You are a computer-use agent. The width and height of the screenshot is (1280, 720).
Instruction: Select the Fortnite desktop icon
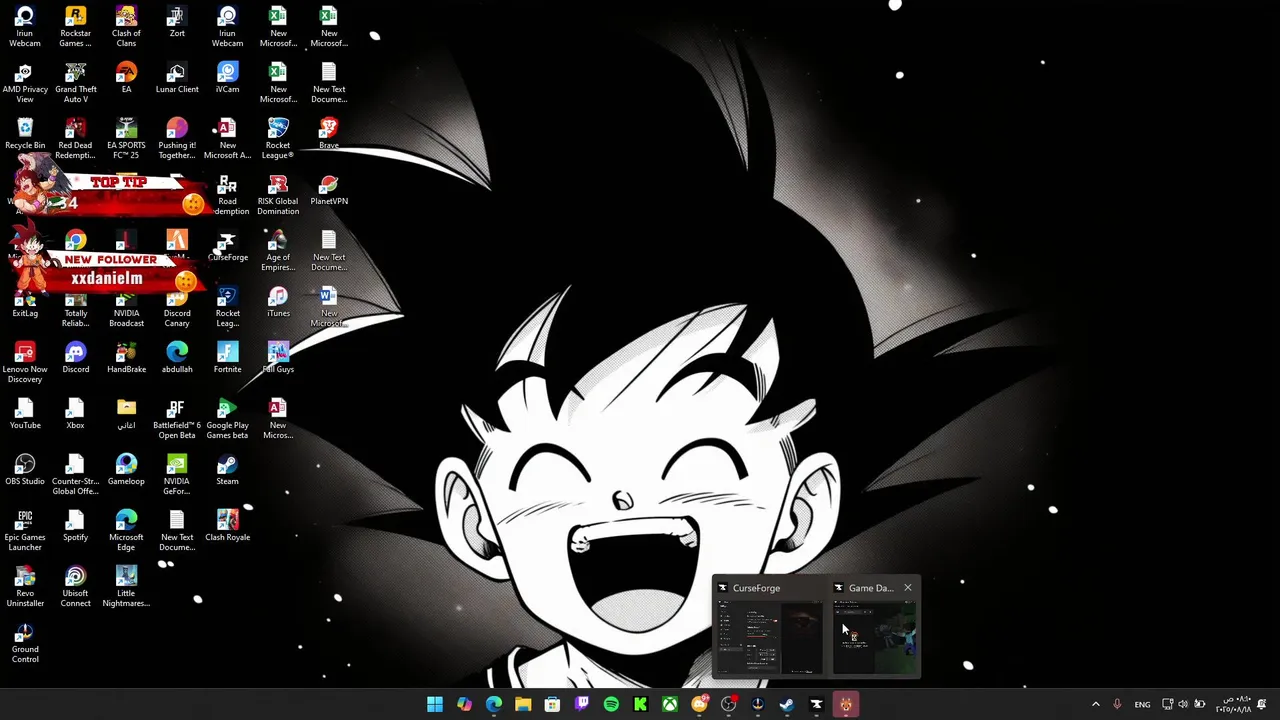point(227,358)
